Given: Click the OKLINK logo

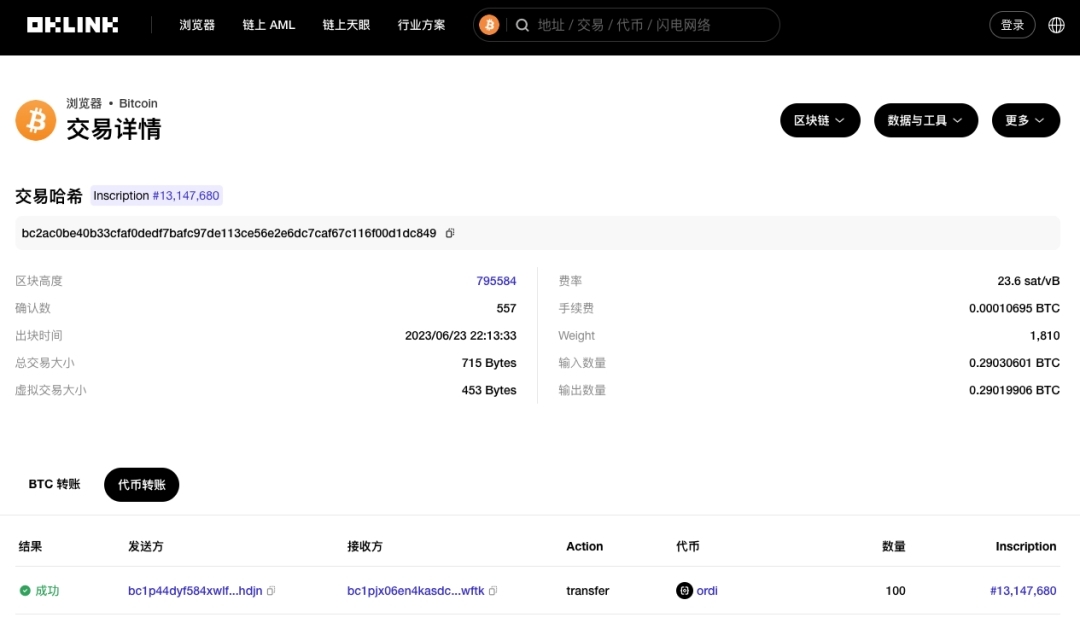Looking at the screenshot, I should (72, 24).
